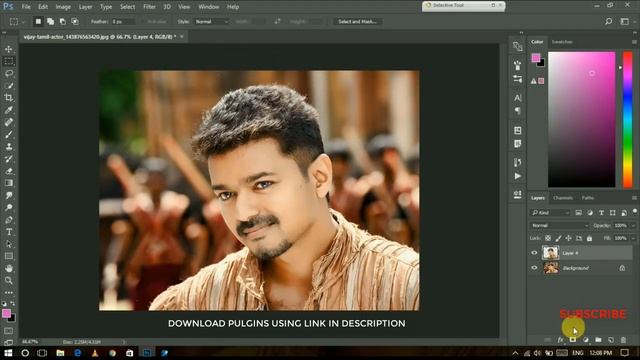
Task: Toggle lock all padlock icon
Action: pos(589,238)
